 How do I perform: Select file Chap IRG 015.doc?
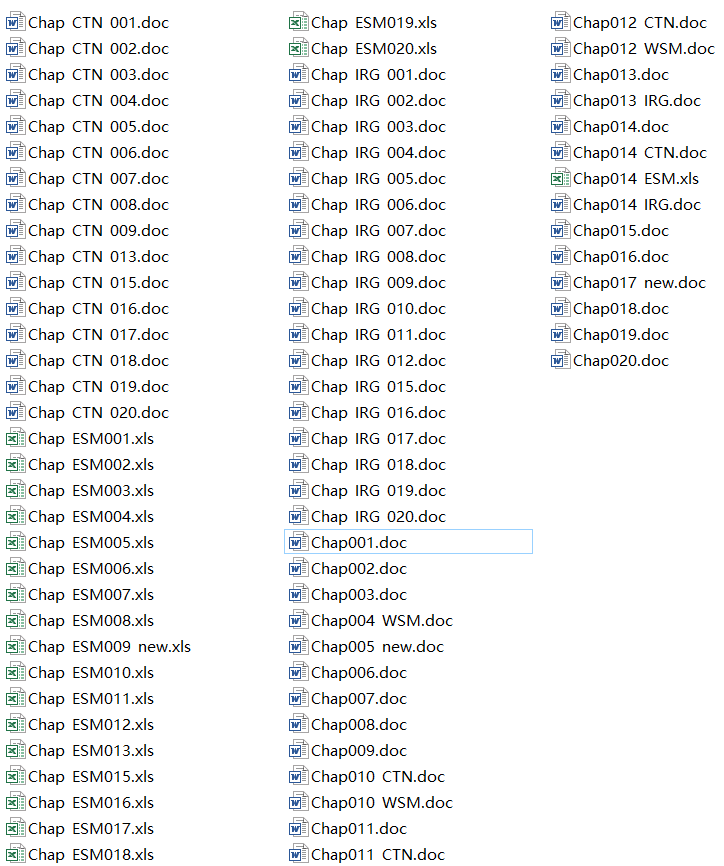click(367, 387)
